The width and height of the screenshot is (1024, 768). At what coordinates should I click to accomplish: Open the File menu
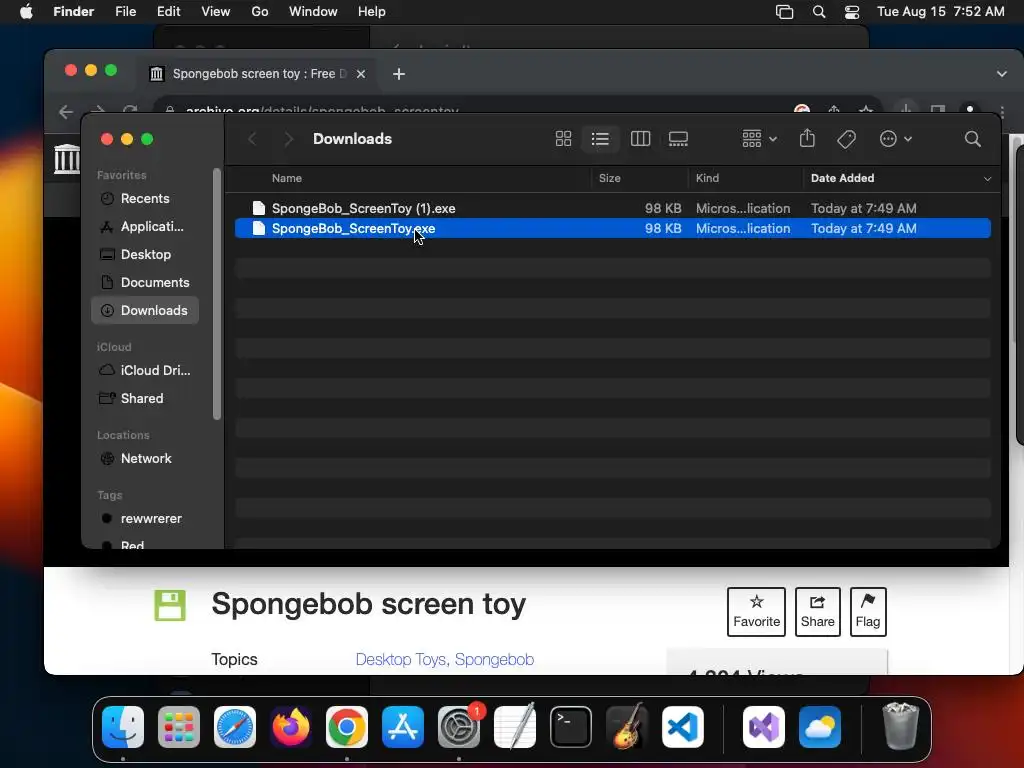(125, 12)
